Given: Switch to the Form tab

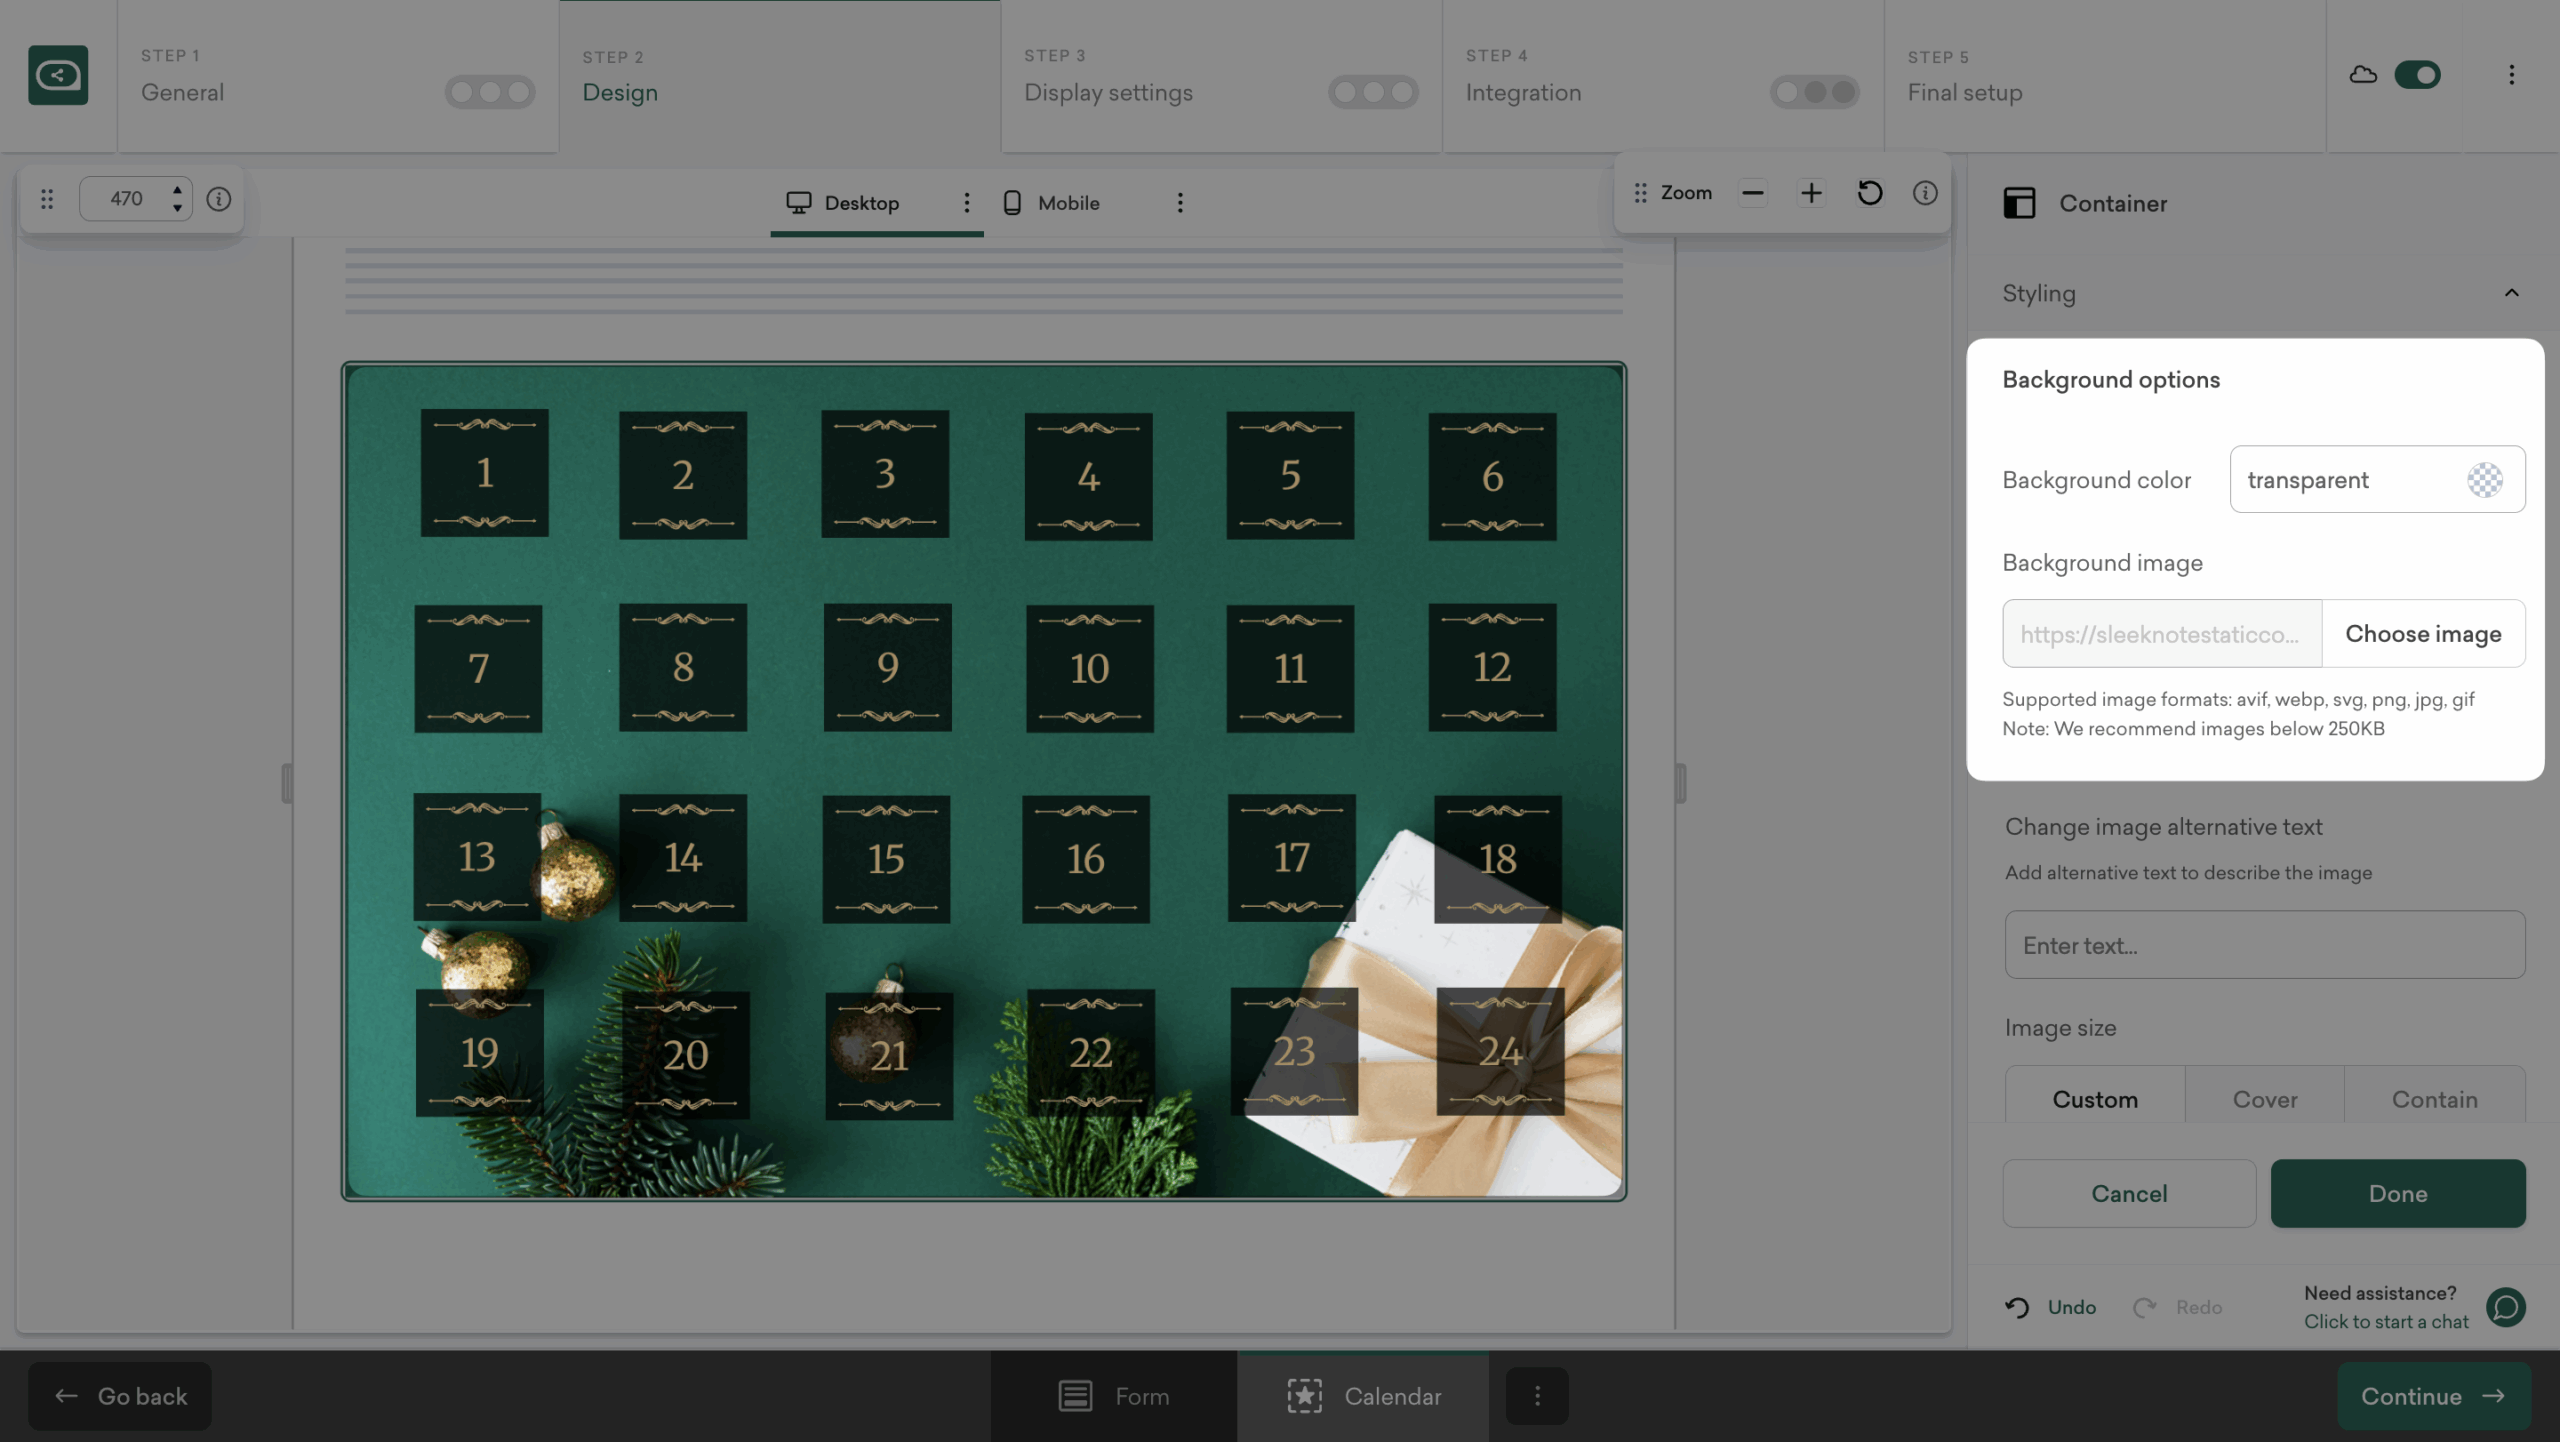Looking at the screenshot, I should coord(1114,1396).
